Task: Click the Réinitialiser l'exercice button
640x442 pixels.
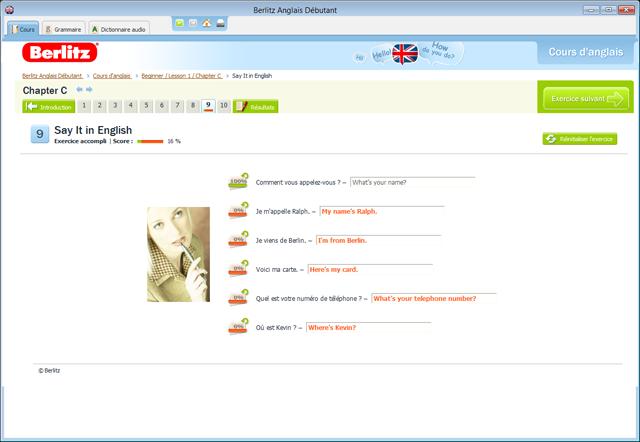Action: click(580, 139)
